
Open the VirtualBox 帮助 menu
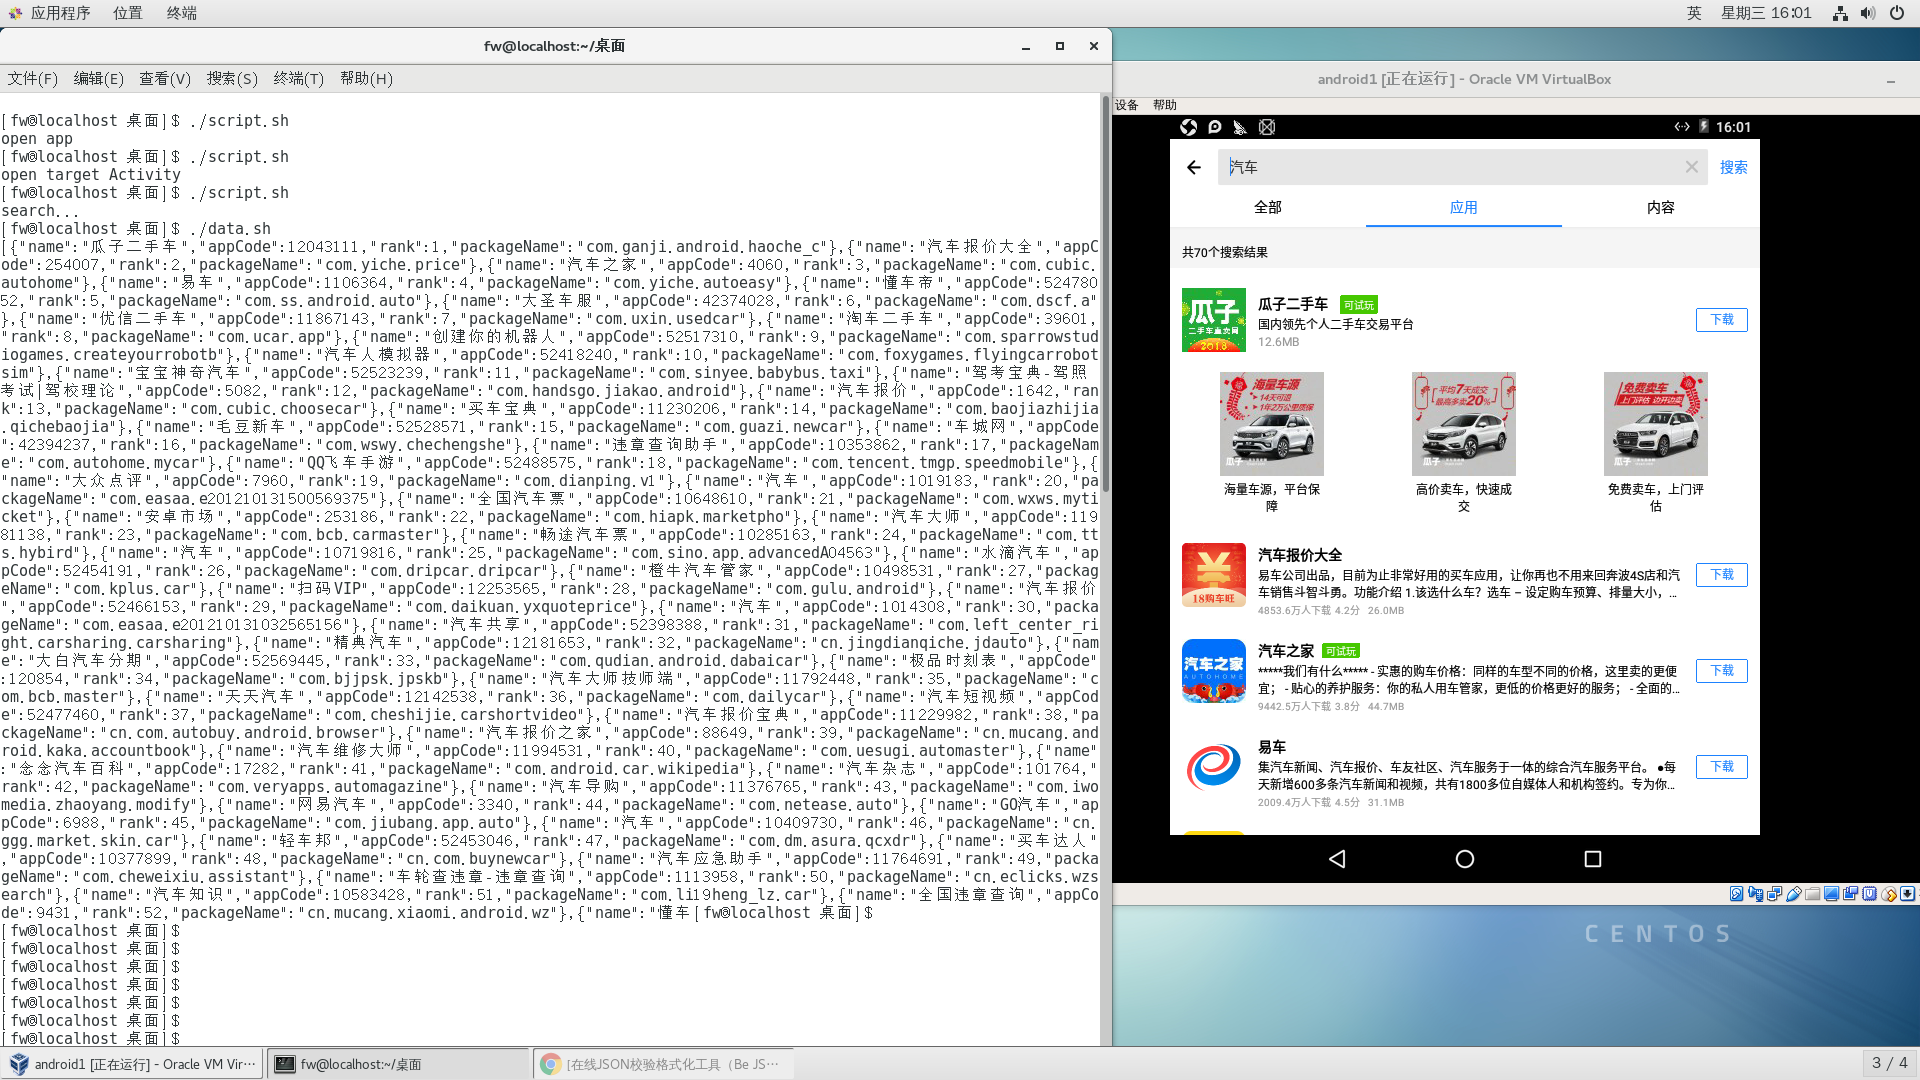pos(1164,105)
